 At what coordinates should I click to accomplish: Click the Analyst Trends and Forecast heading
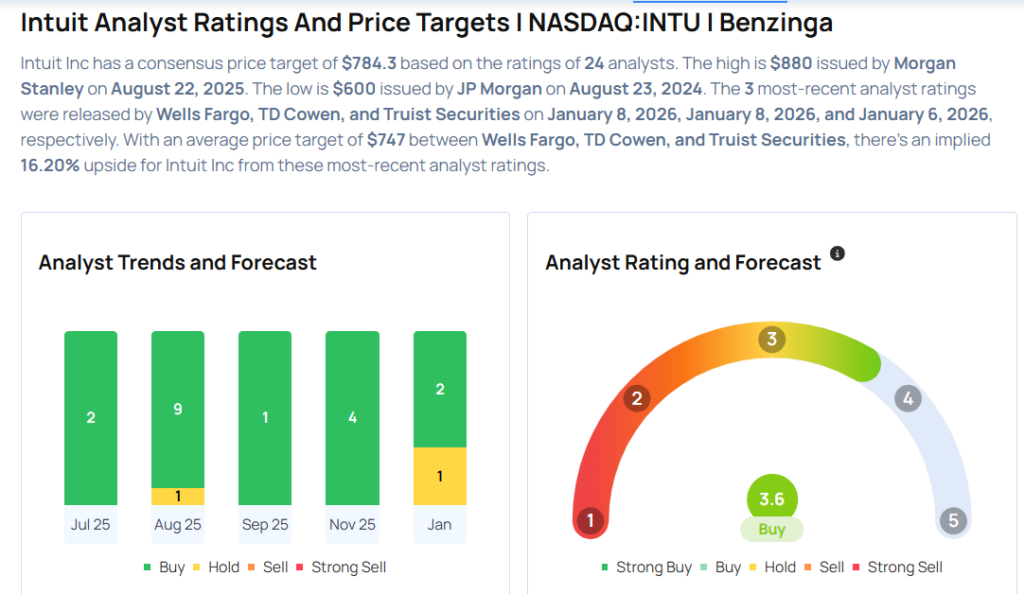click(178, 263)
